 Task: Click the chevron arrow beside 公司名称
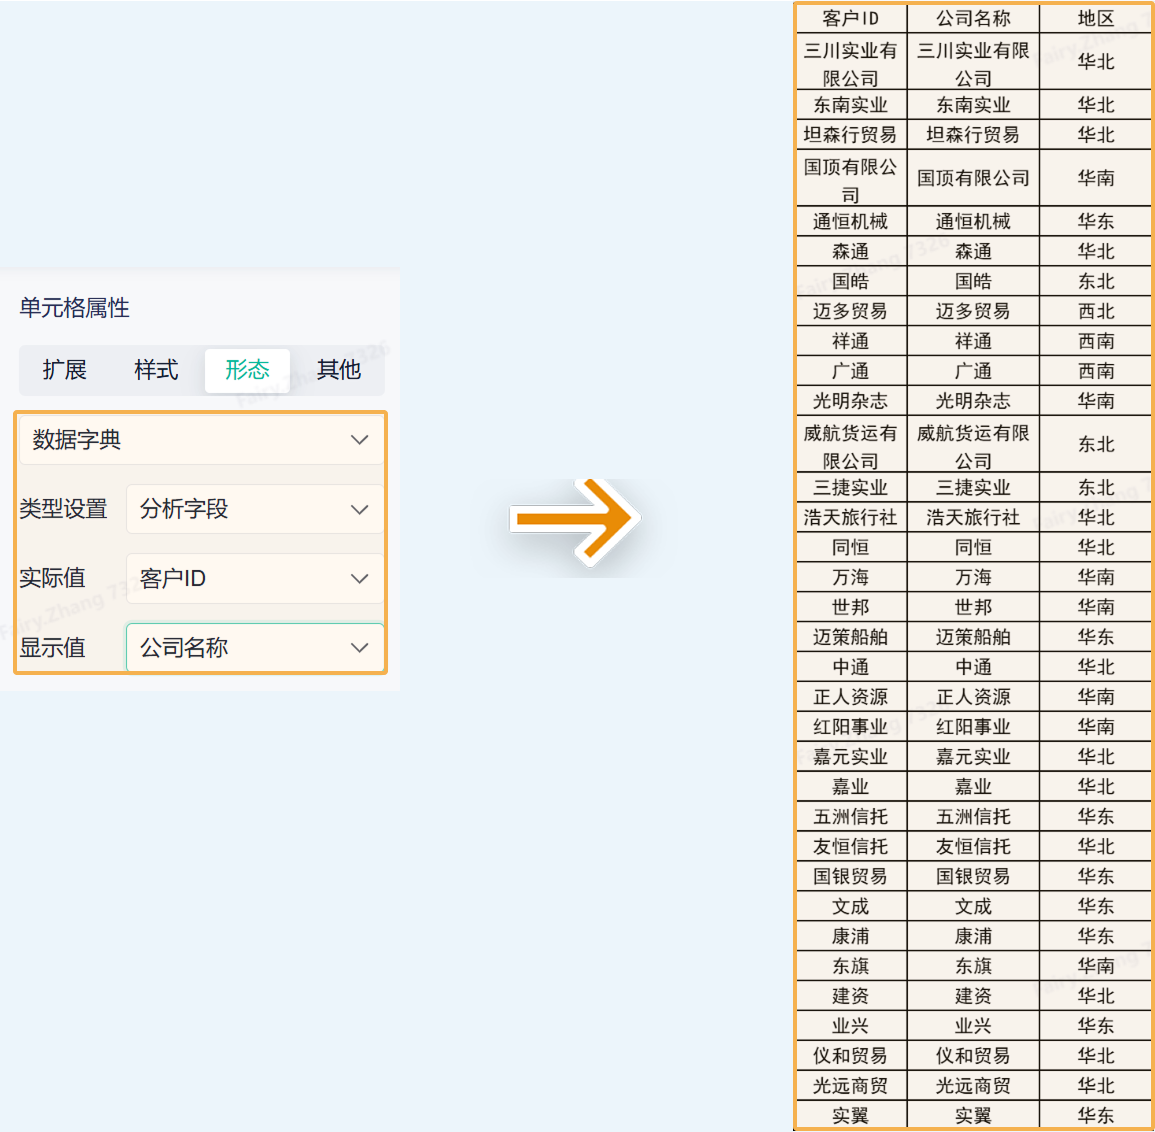click(359, 647)
